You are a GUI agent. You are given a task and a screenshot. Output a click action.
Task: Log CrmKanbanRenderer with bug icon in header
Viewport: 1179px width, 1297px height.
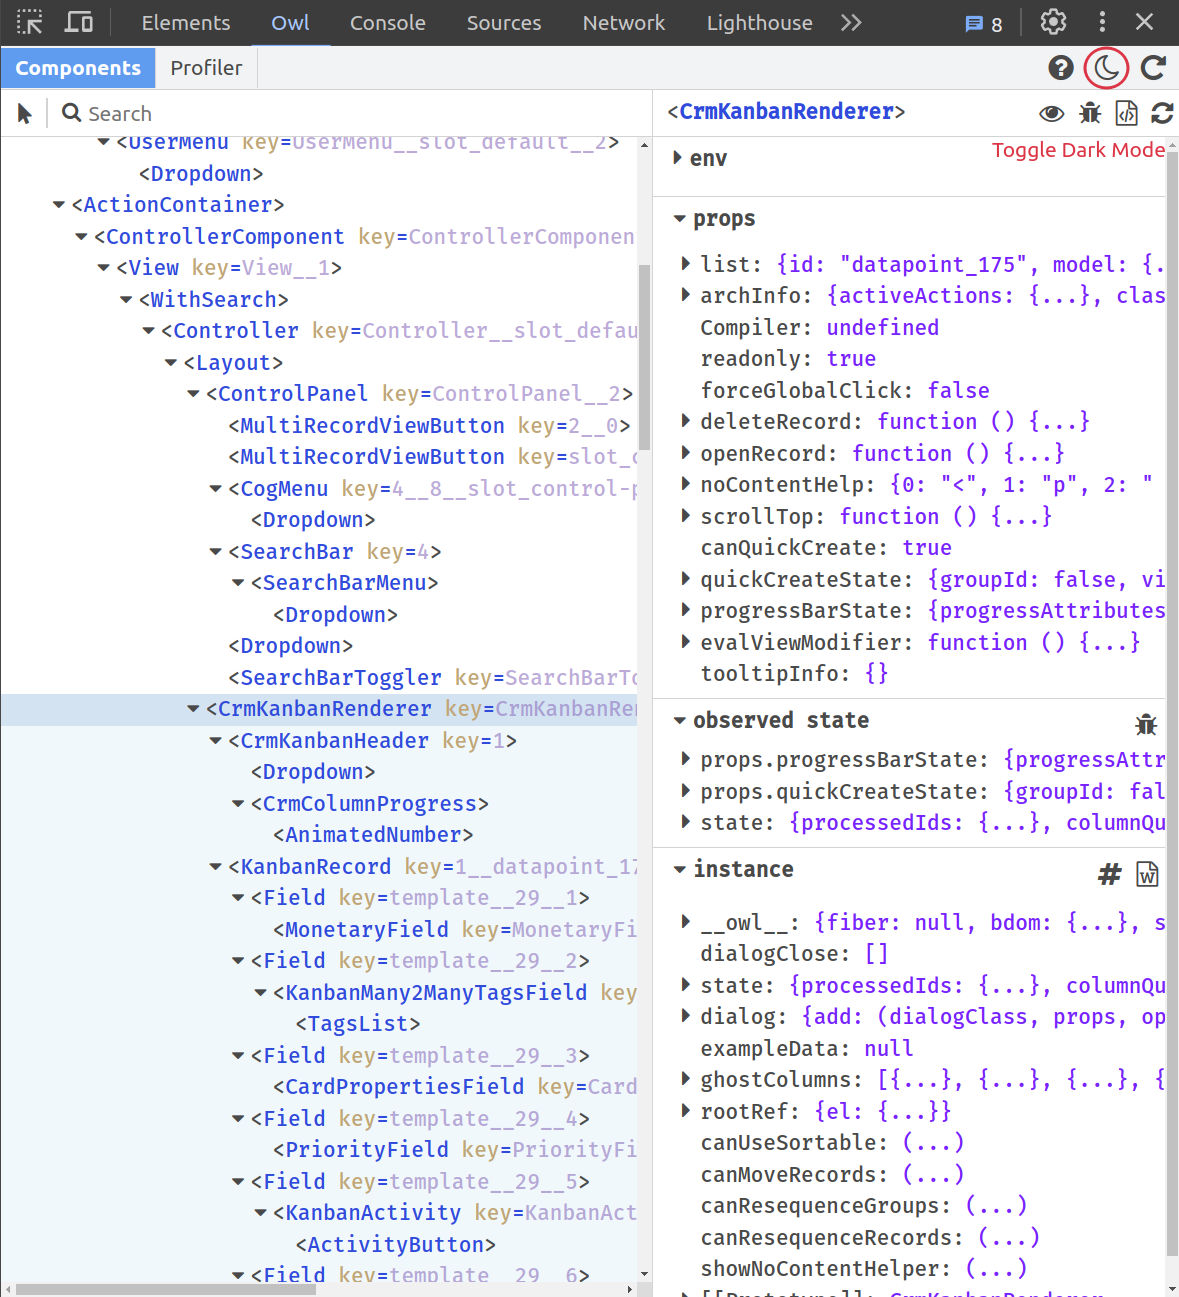tap(1090, 113)
